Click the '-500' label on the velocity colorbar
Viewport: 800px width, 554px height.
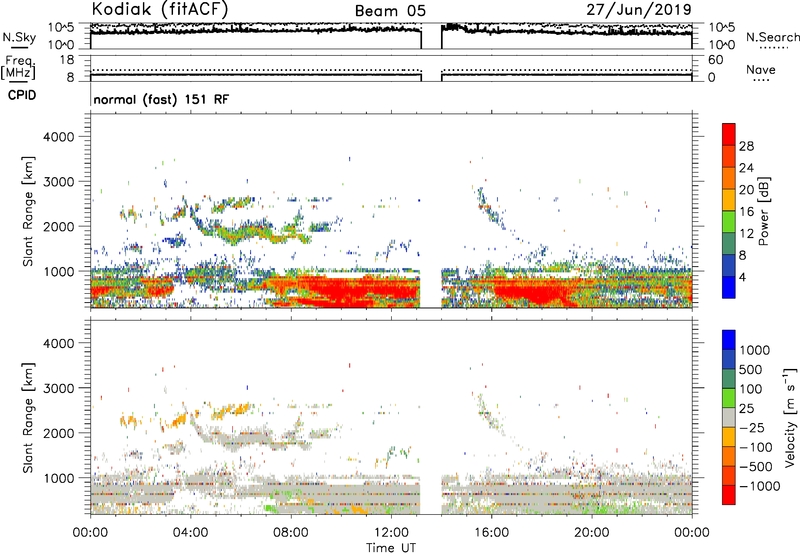point(755,467)
